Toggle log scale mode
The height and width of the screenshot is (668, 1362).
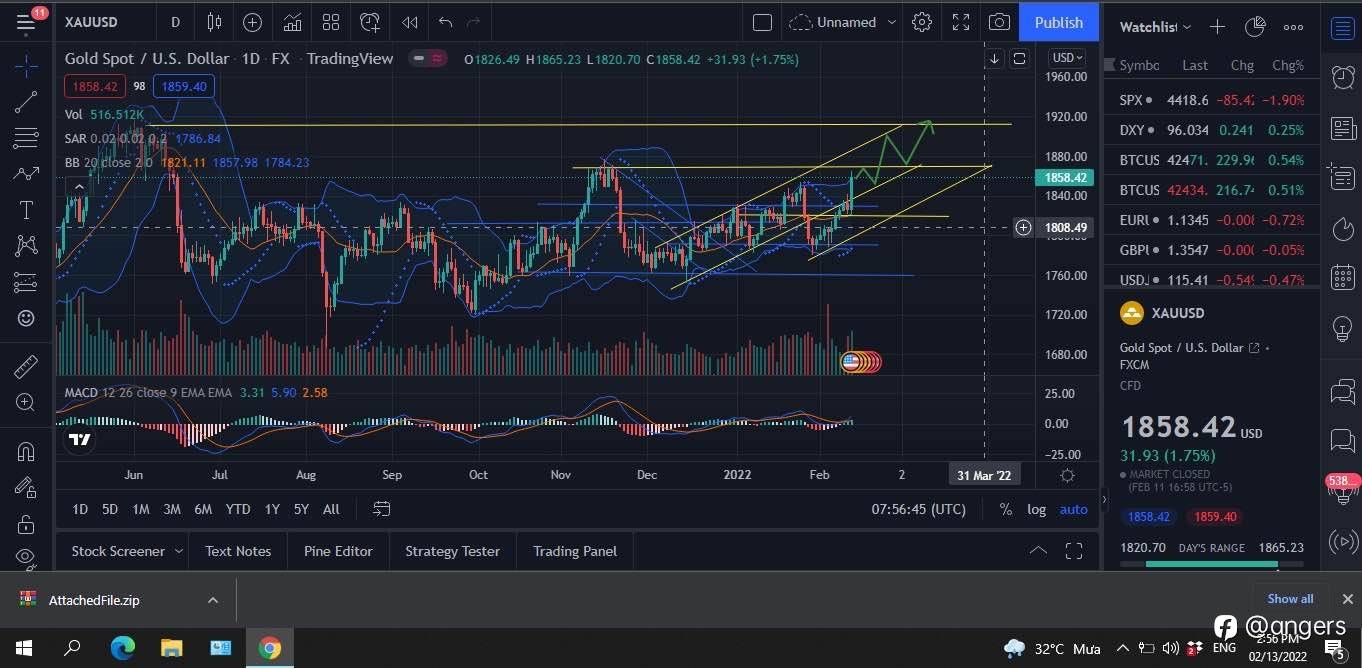coord(1037,509)
